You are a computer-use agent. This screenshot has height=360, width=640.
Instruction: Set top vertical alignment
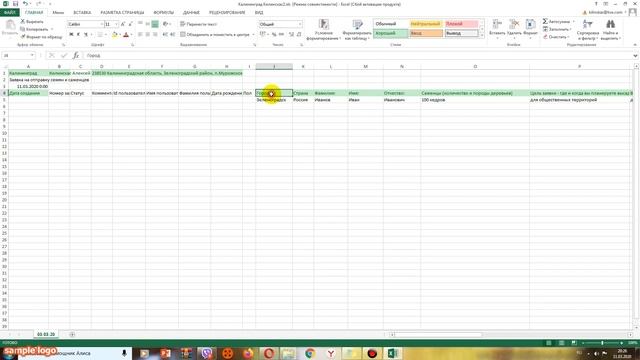[140, 24]
